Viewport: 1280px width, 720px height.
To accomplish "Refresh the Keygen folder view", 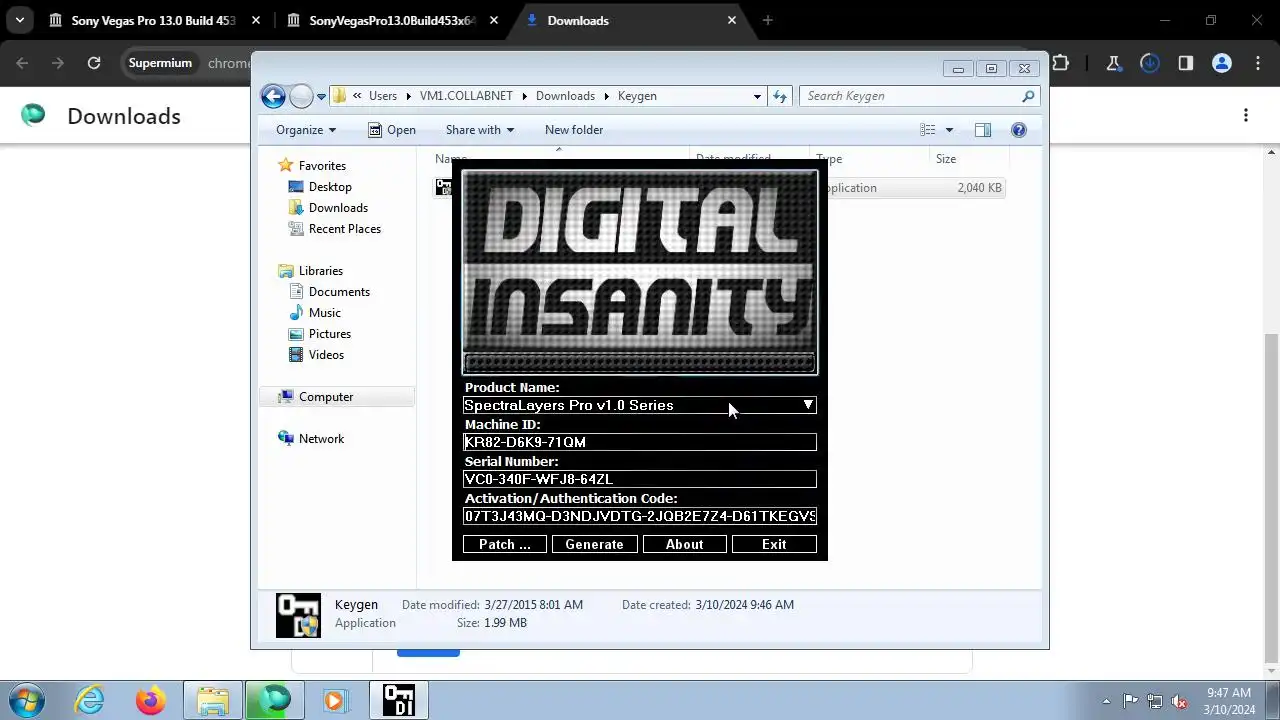I will pyautogui.click(x=781, y=96).
